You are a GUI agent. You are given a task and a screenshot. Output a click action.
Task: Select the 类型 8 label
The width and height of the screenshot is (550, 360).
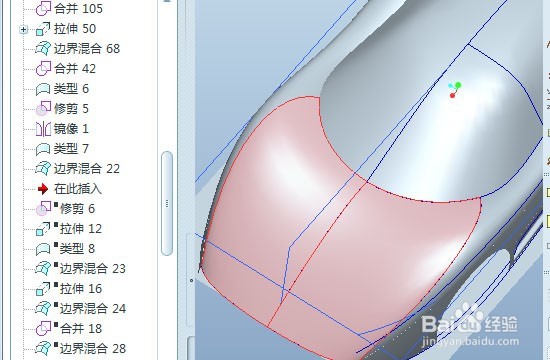[77, 249]
